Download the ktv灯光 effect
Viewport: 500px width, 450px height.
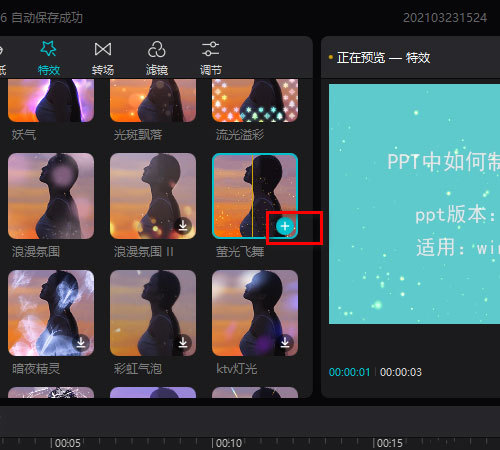[x=285, y=343]
